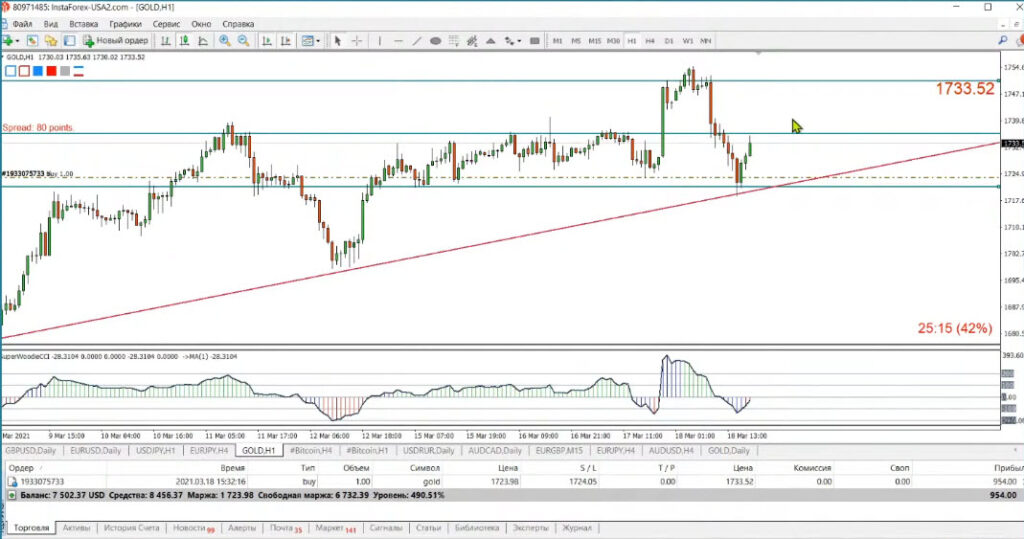Switch to USDRUR,Daily chart tab
This screenshot has height=539, width=1024.
[428, 451]
